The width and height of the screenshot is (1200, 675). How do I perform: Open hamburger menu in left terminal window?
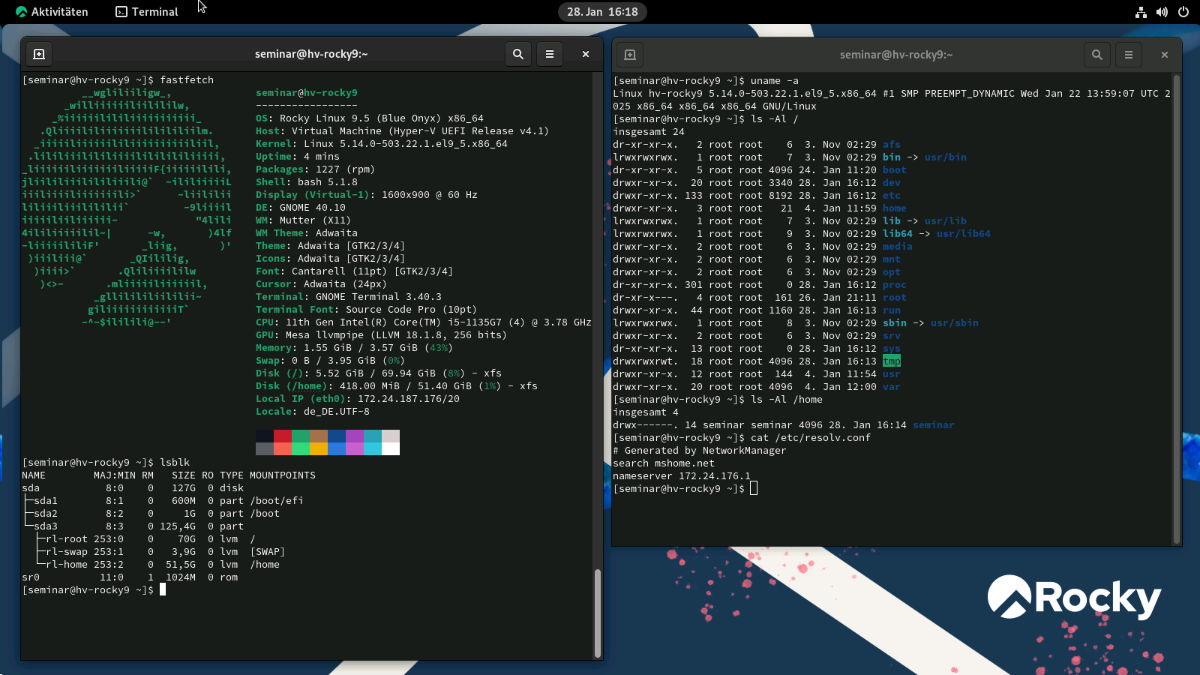coord(549,54)
